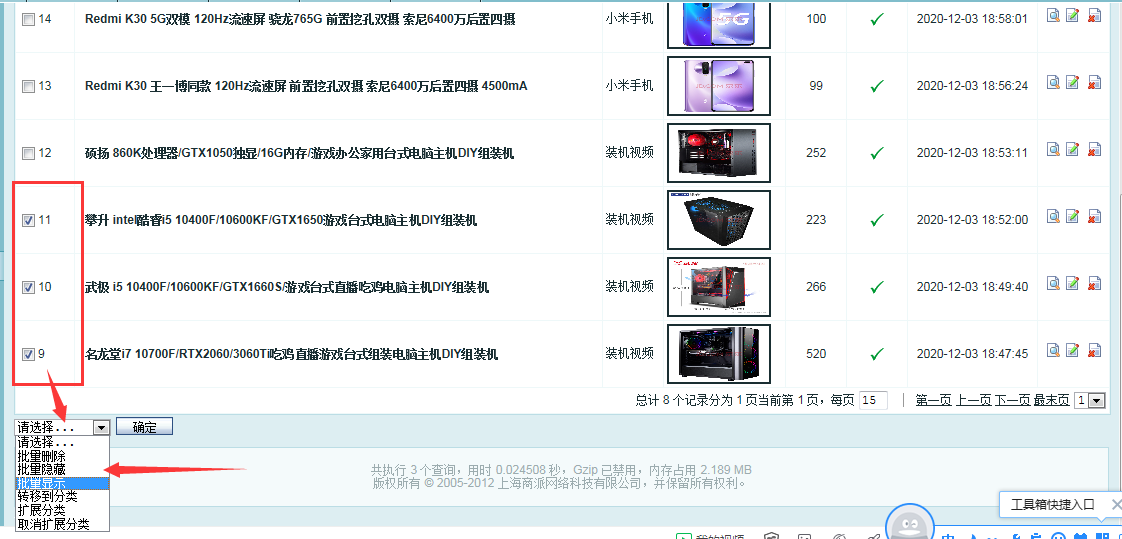
Task: Choose 转移到分类 from the list
Action: (x=62, y=496)
